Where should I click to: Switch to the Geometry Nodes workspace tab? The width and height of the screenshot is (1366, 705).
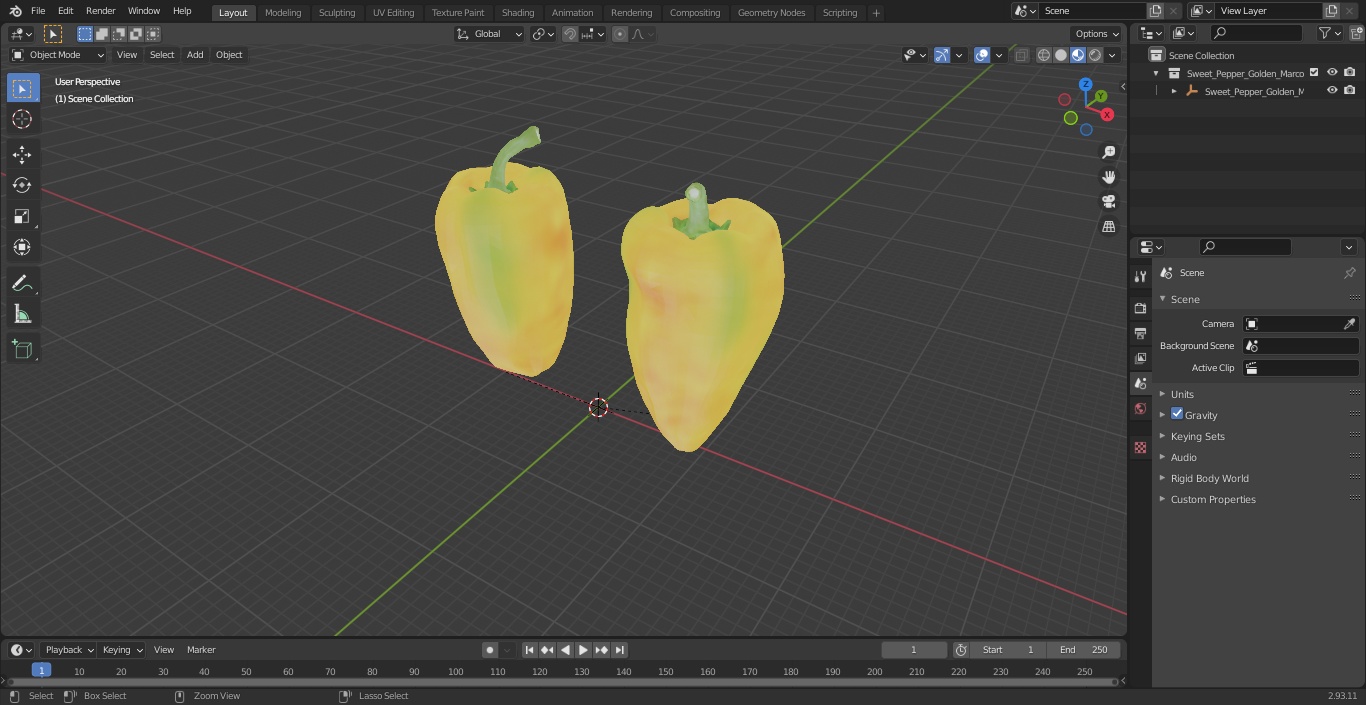coord(771,13)
